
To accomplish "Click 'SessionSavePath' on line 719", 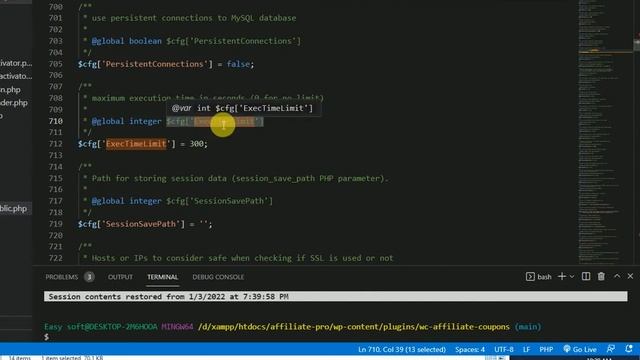I will (140, 224).
